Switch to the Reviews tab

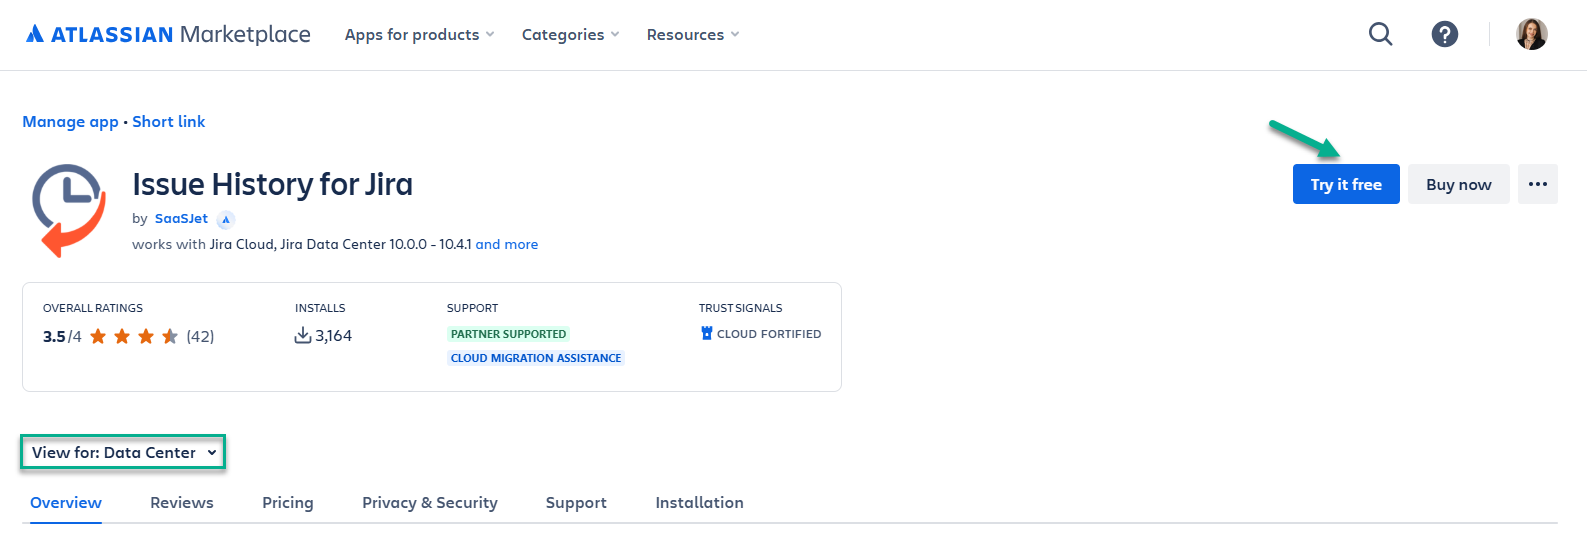(x=182, y=502)
